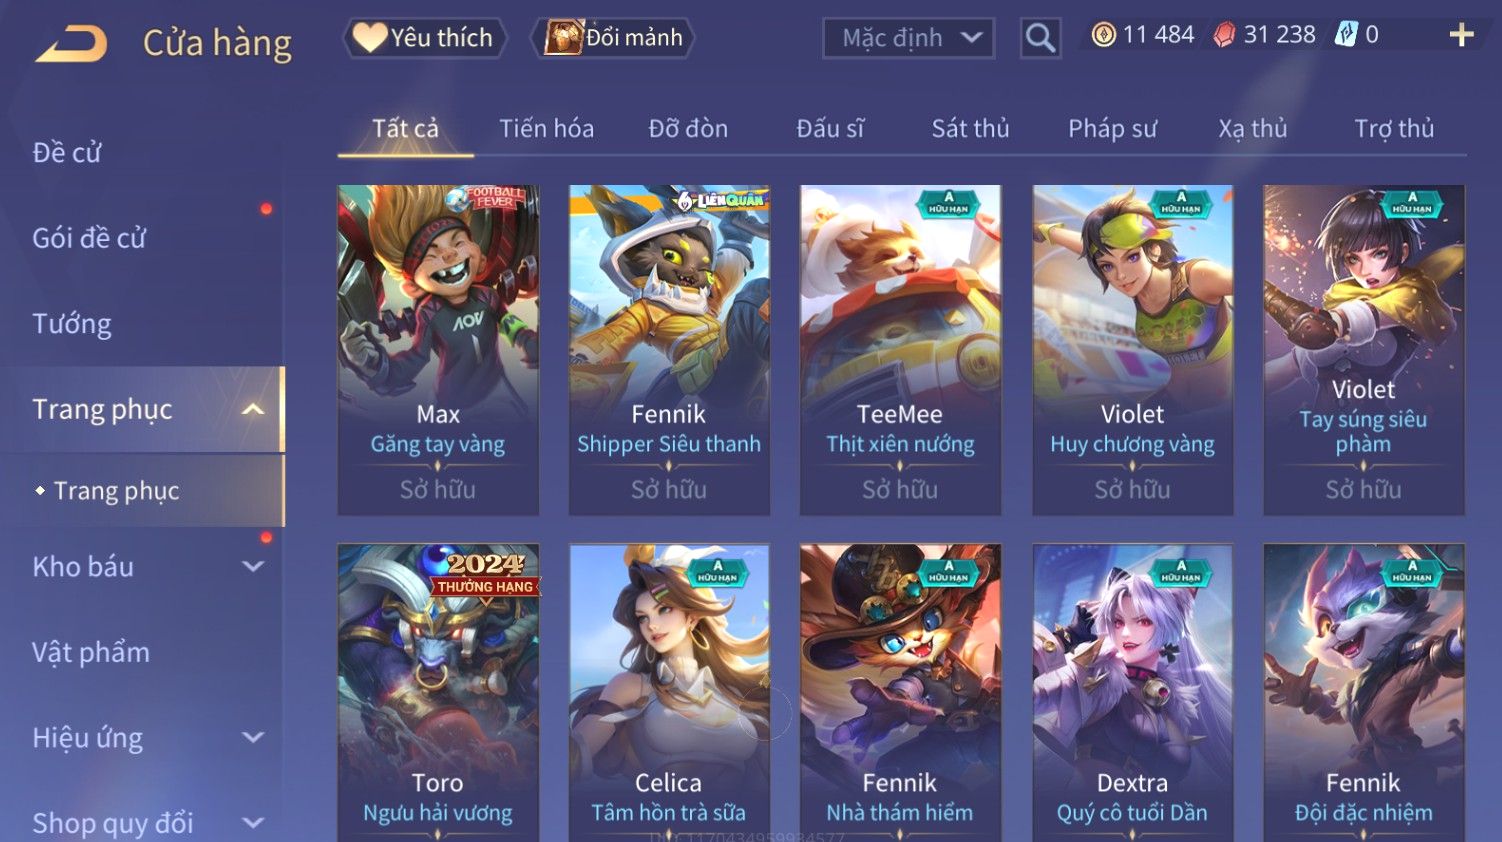1502x842 pixels.
Task: Click the gold coin currency icon
Action: 1103,35
